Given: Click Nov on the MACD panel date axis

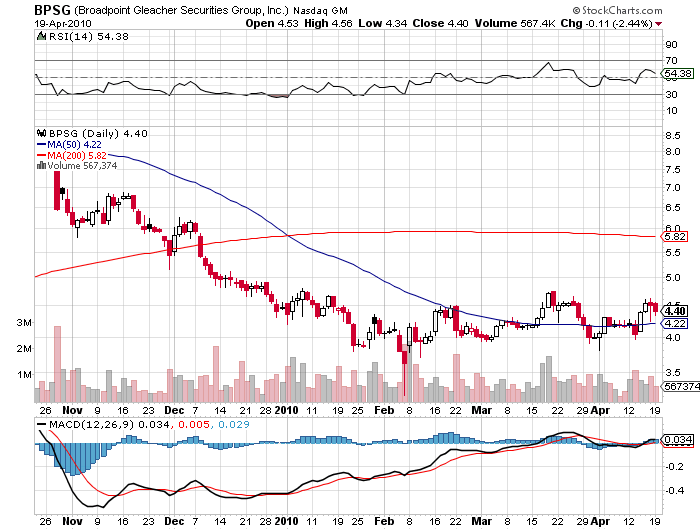Looking at the screenshot, I should [72, 521].
